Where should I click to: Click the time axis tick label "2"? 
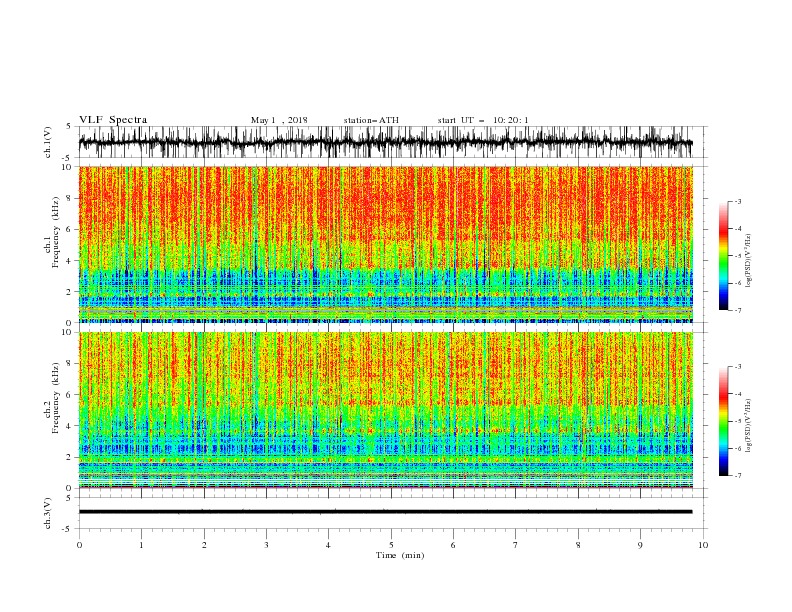pos(204,545)
